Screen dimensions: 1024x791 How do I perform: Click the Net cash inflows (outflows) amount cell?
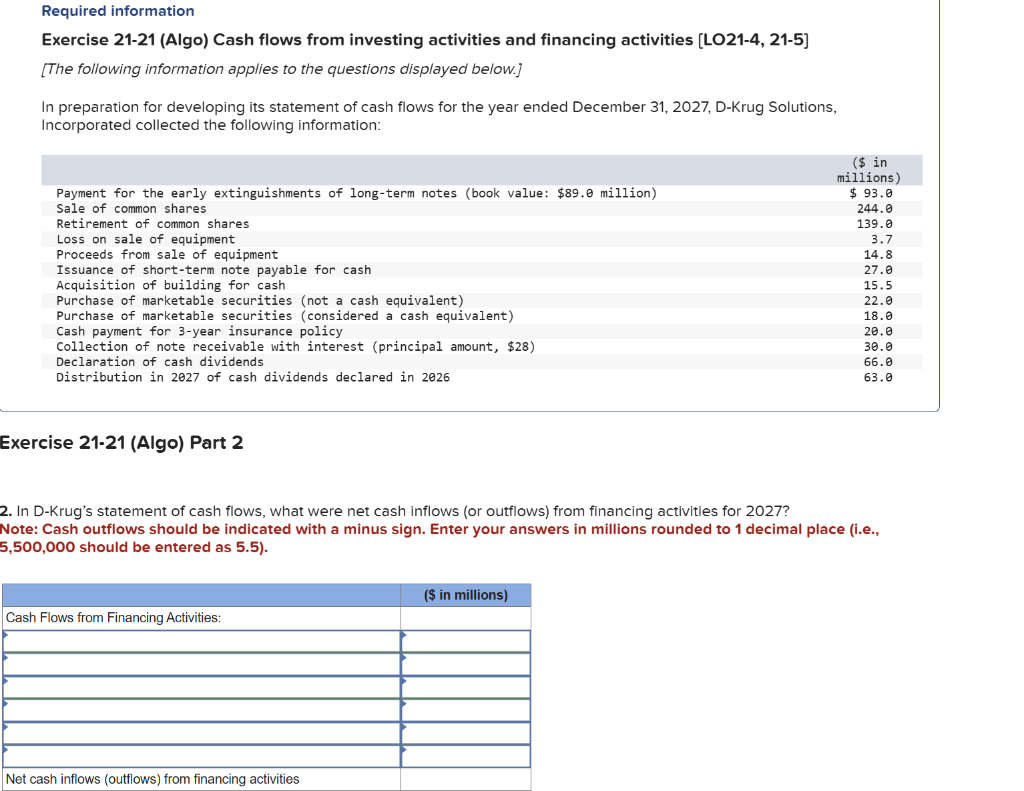click(466, 779)
